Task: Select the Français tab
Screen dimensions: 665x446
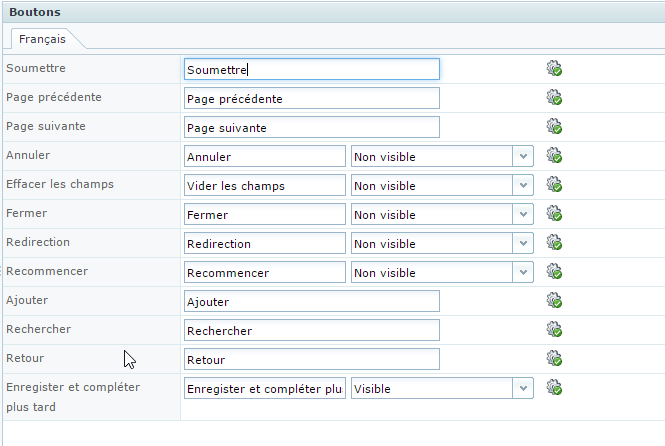Action: coord(42,39)
